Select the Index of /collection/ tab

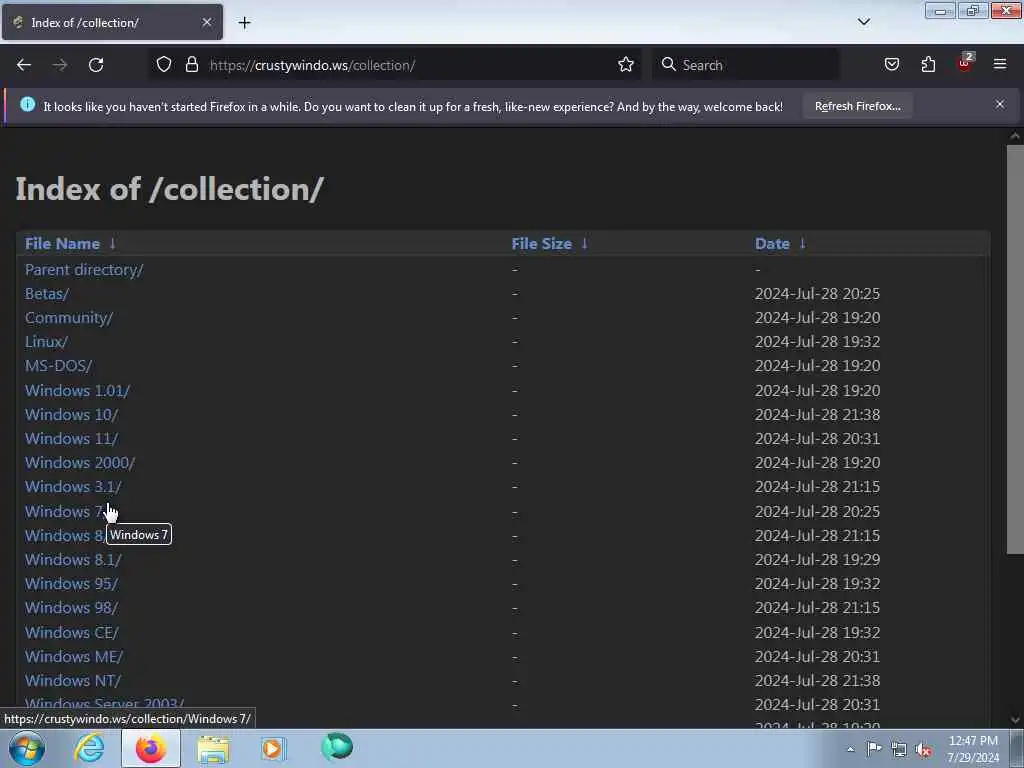[x=112, y=23]
